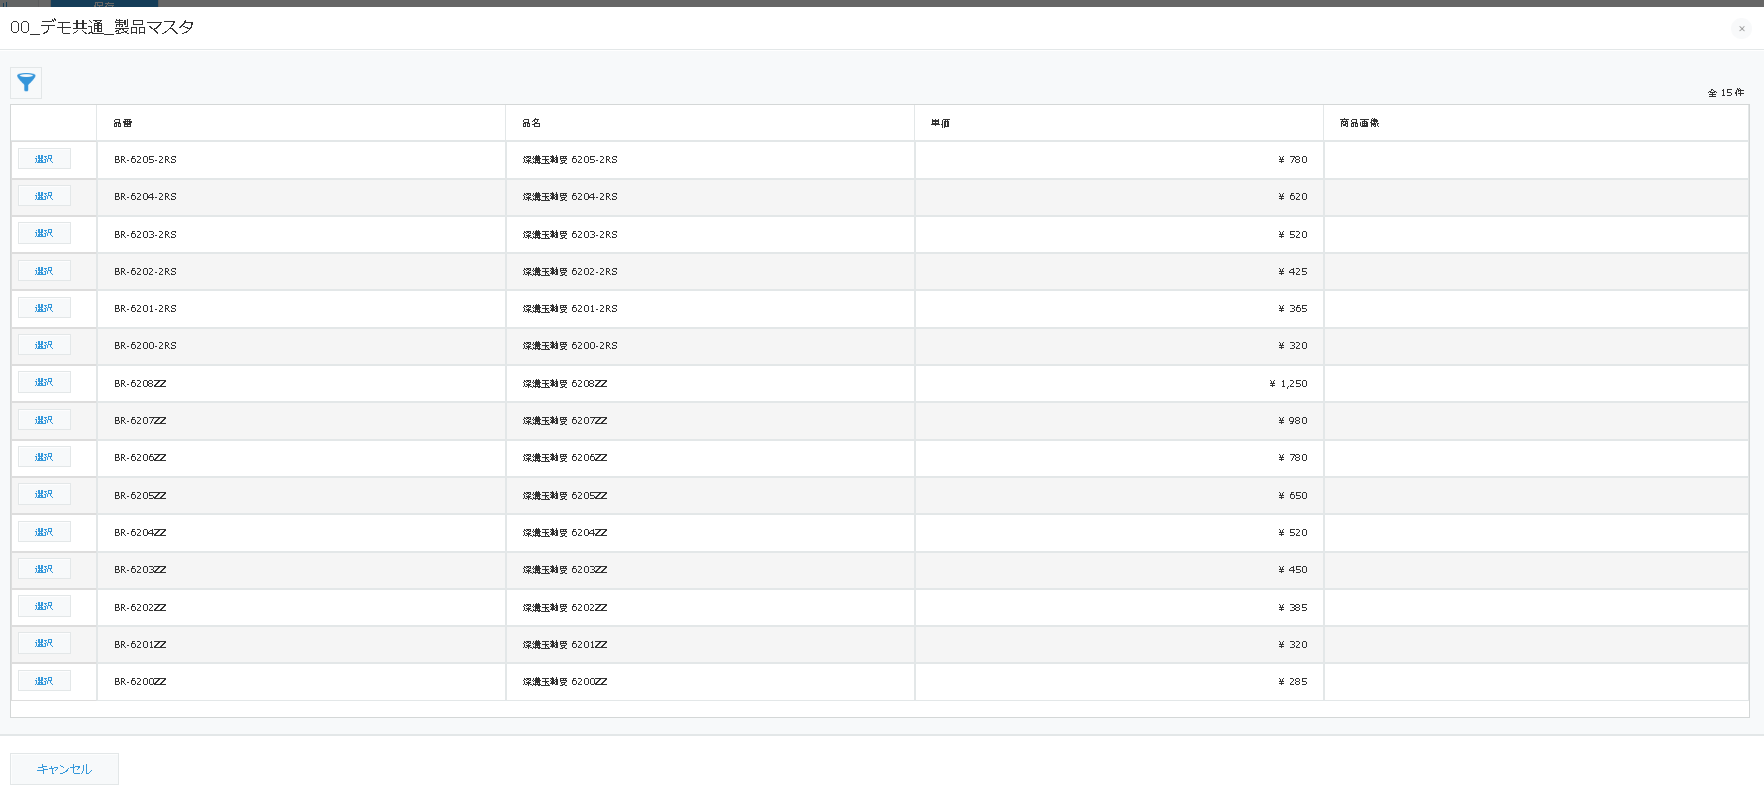Close the product master dialog
The width and height of the screenshot is (1764, 796).
click(1741, 29)
